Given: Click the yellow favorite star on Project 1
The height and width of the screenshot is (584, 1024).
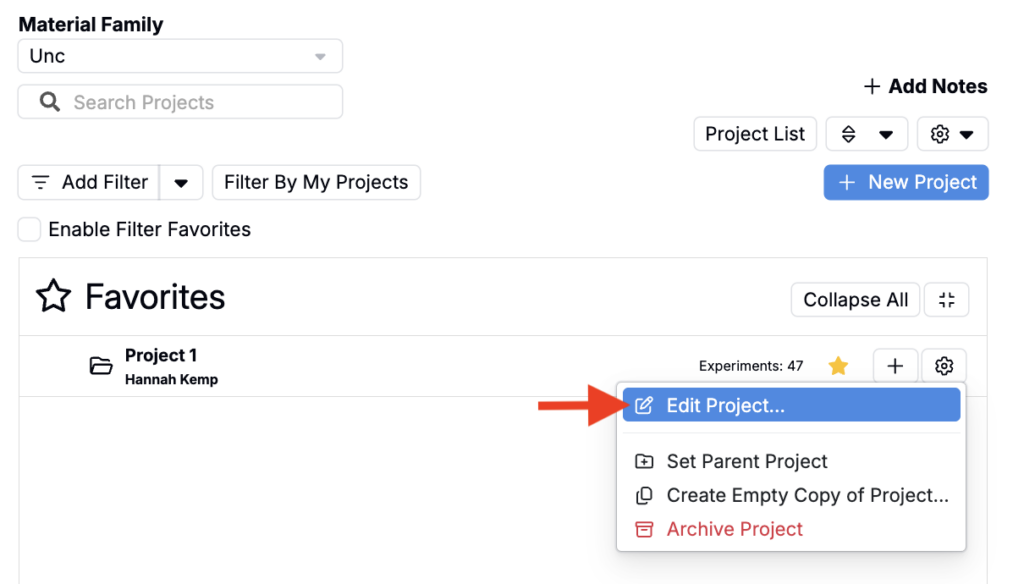Looking at the screenshot, I should pyautogui.click(x=838, y=366).
